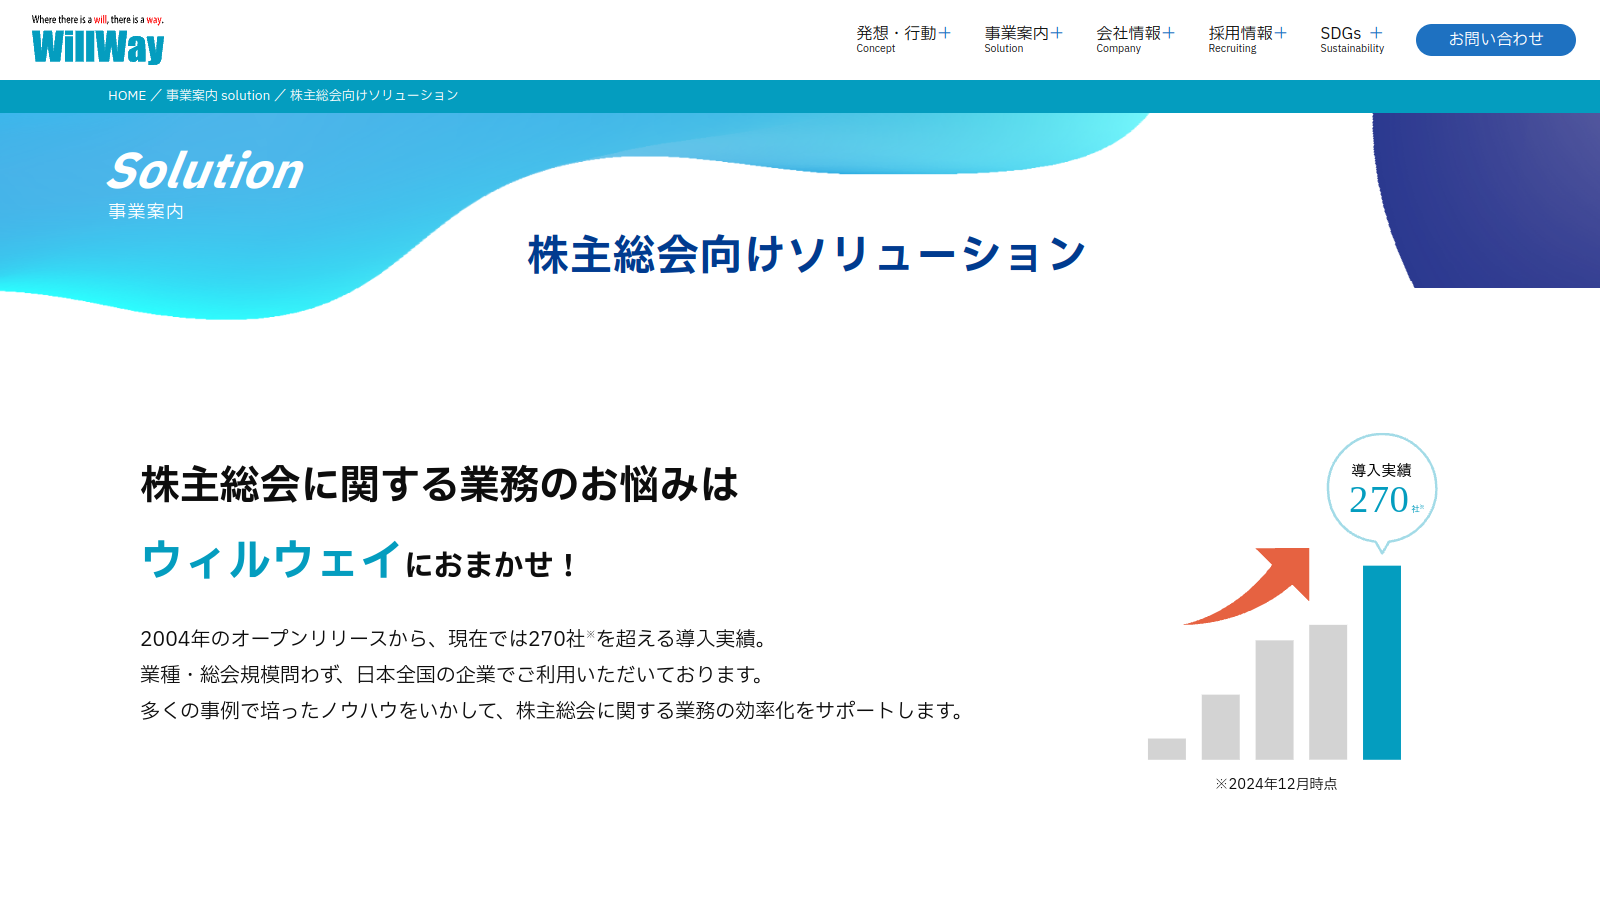Click the 株主総会向けソリューション breadcrumb text
This screenshot has height=900, width=1600.
tap(374, 96)
